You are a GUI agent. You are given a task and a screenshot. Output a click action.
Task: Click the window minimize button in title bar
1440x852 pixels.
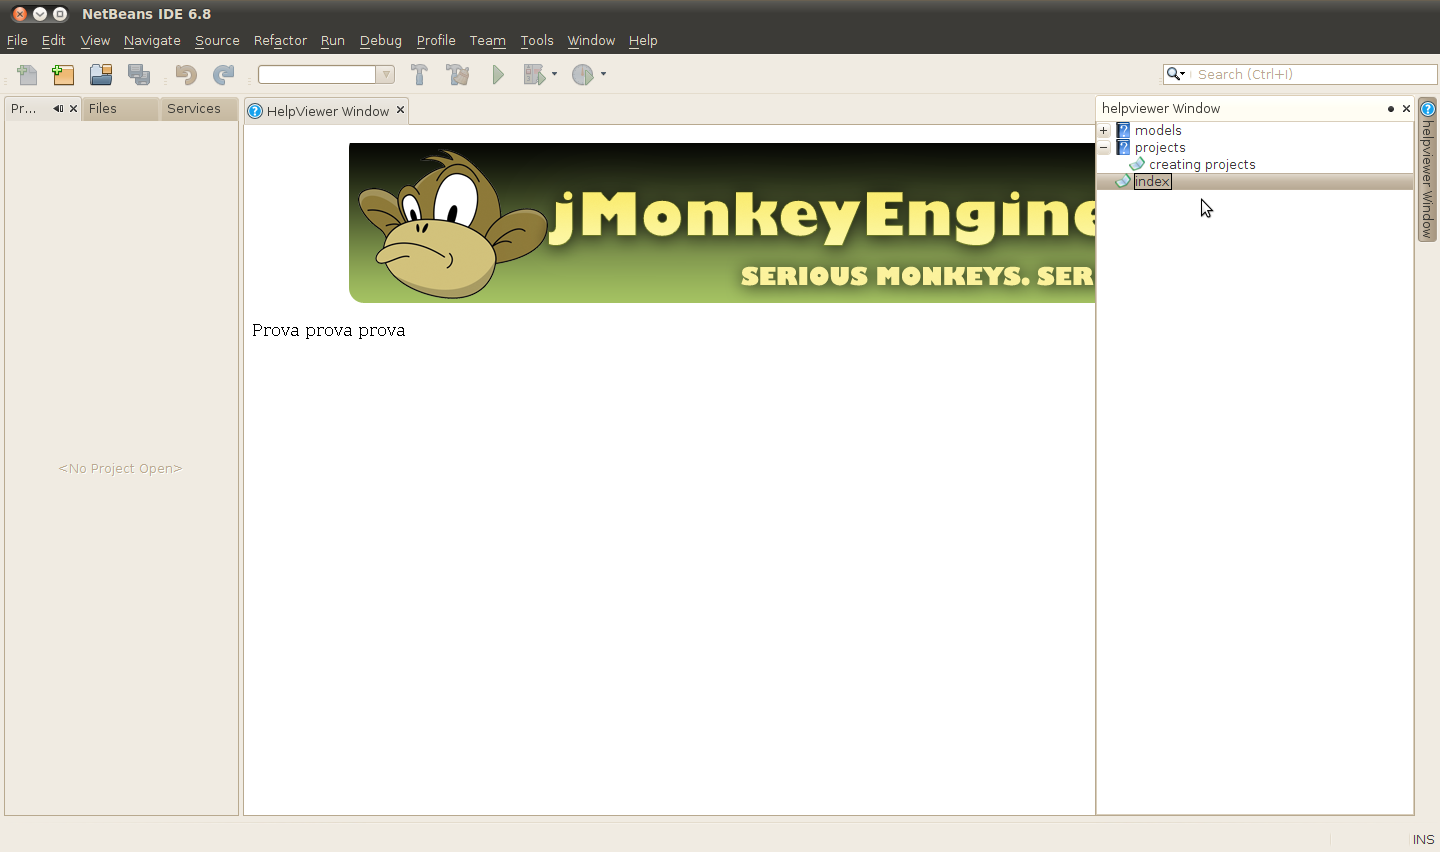click(x=40, y=14)
